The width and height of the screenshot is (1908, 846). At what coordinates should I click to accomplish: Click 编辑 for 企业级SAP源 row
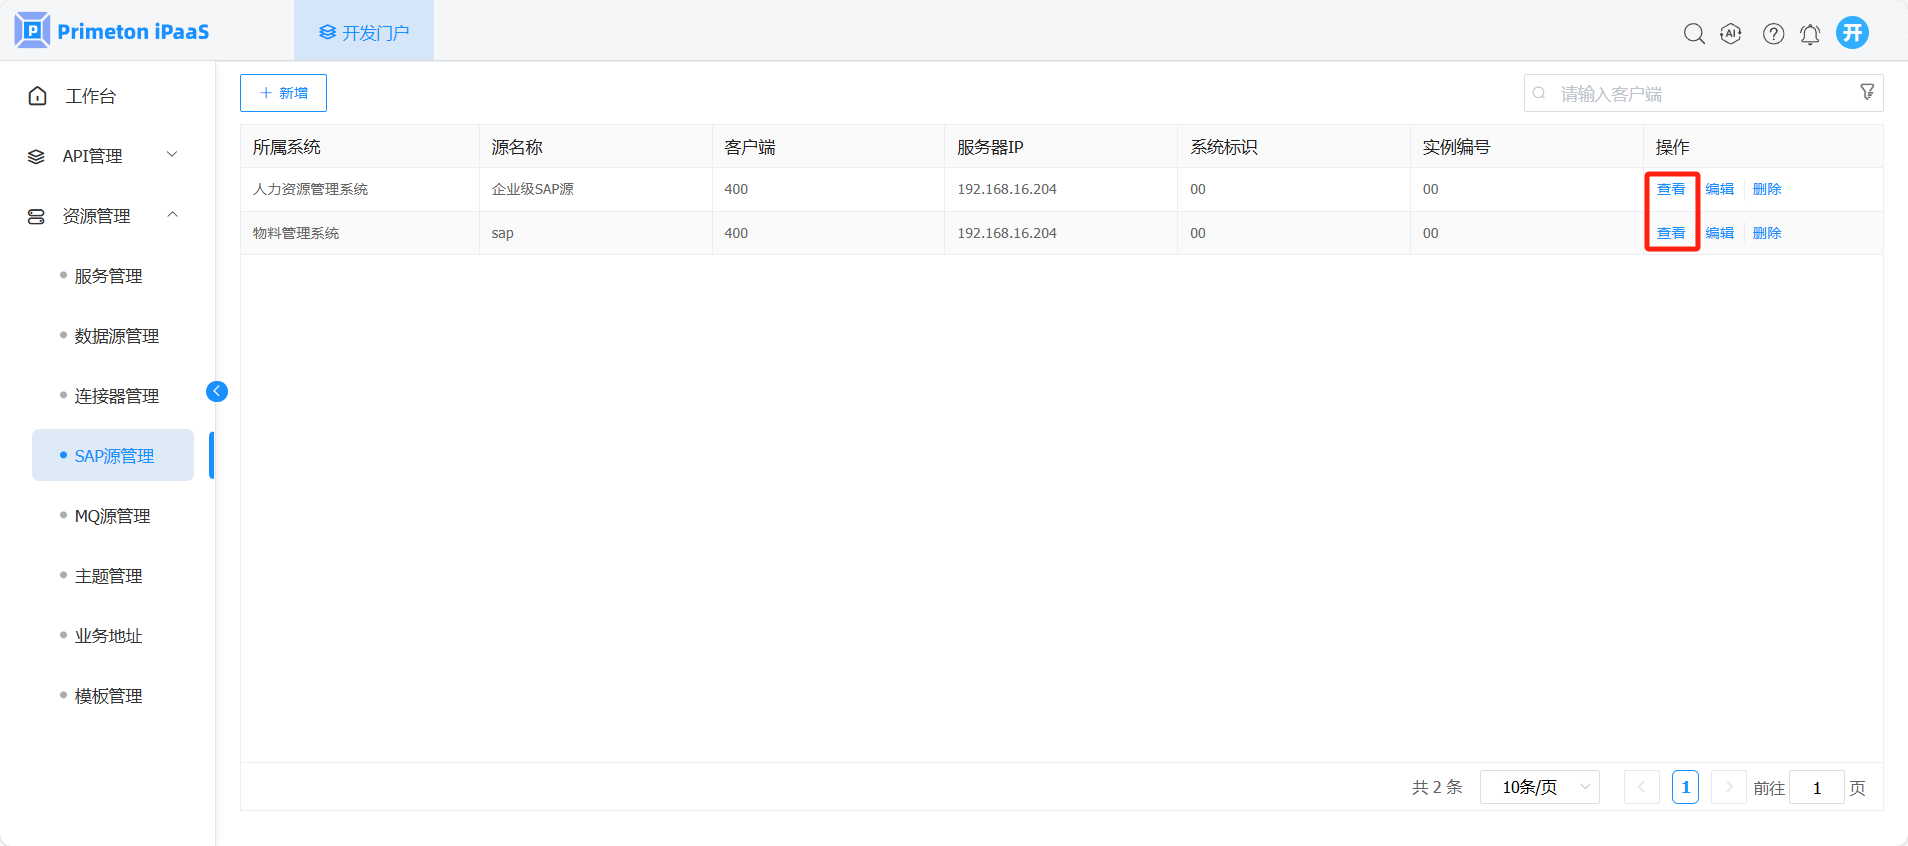pos(1719,189)
